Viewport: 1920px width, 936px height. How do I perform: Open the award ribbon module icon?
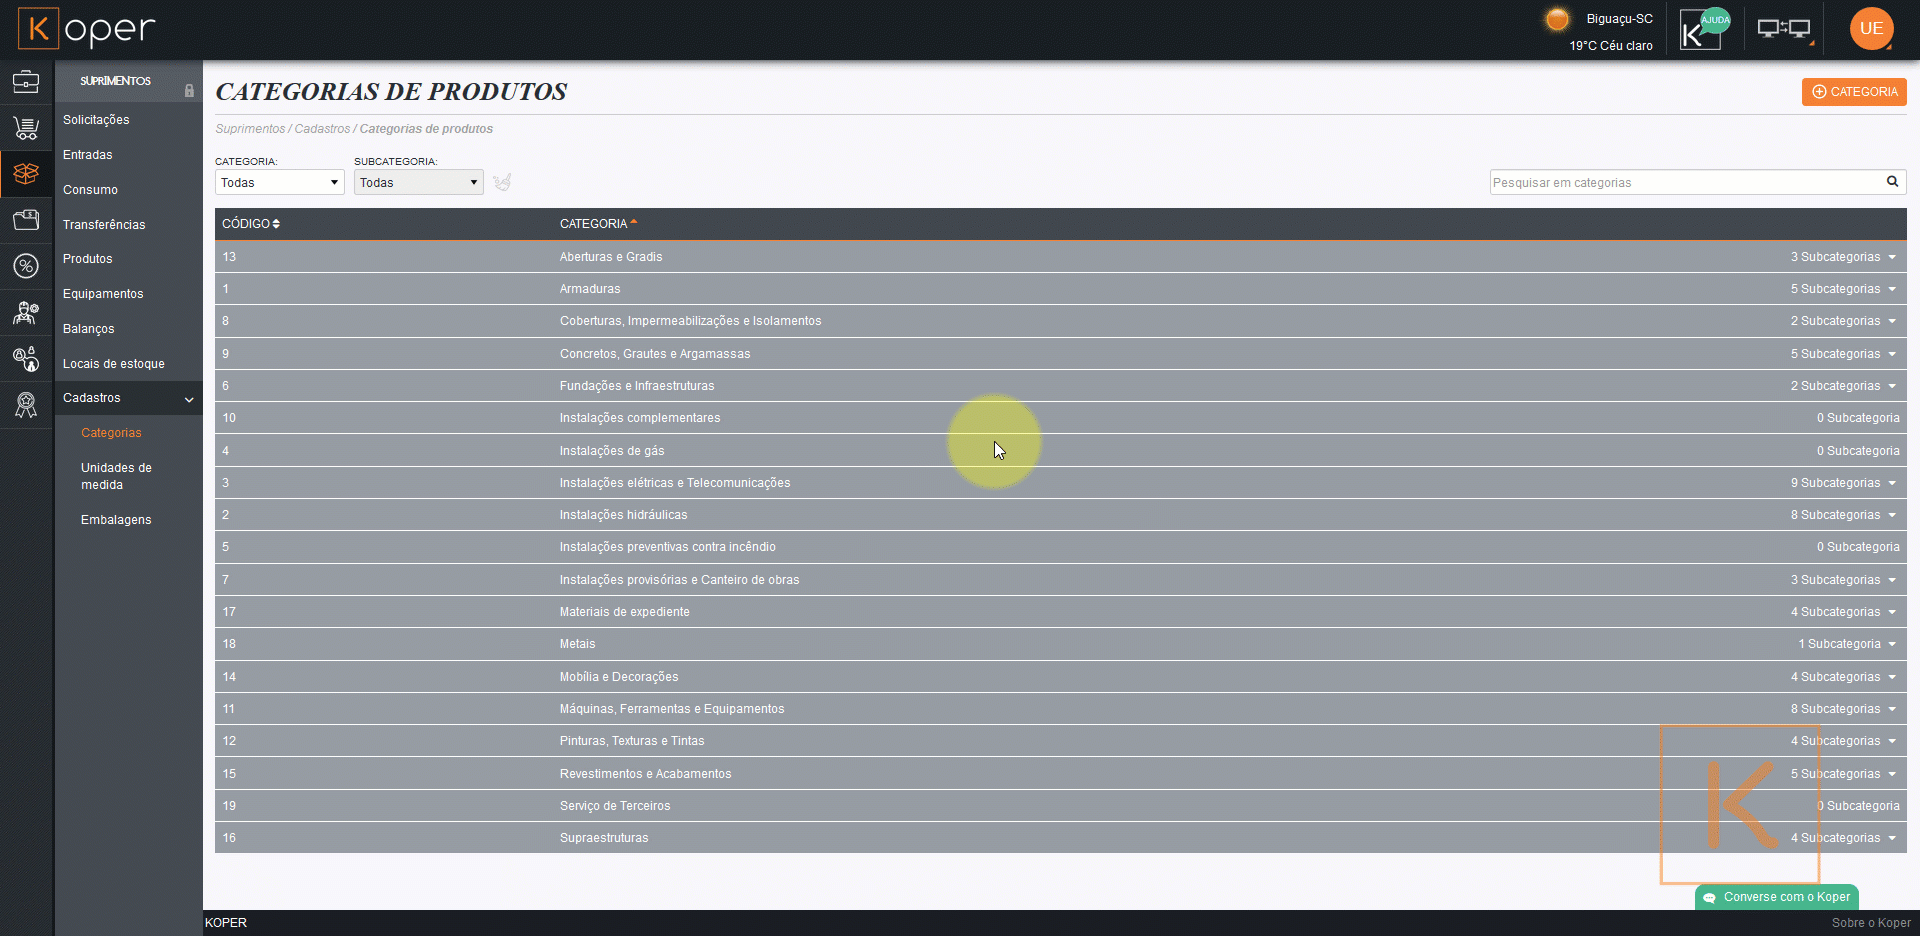coord(26,405)
